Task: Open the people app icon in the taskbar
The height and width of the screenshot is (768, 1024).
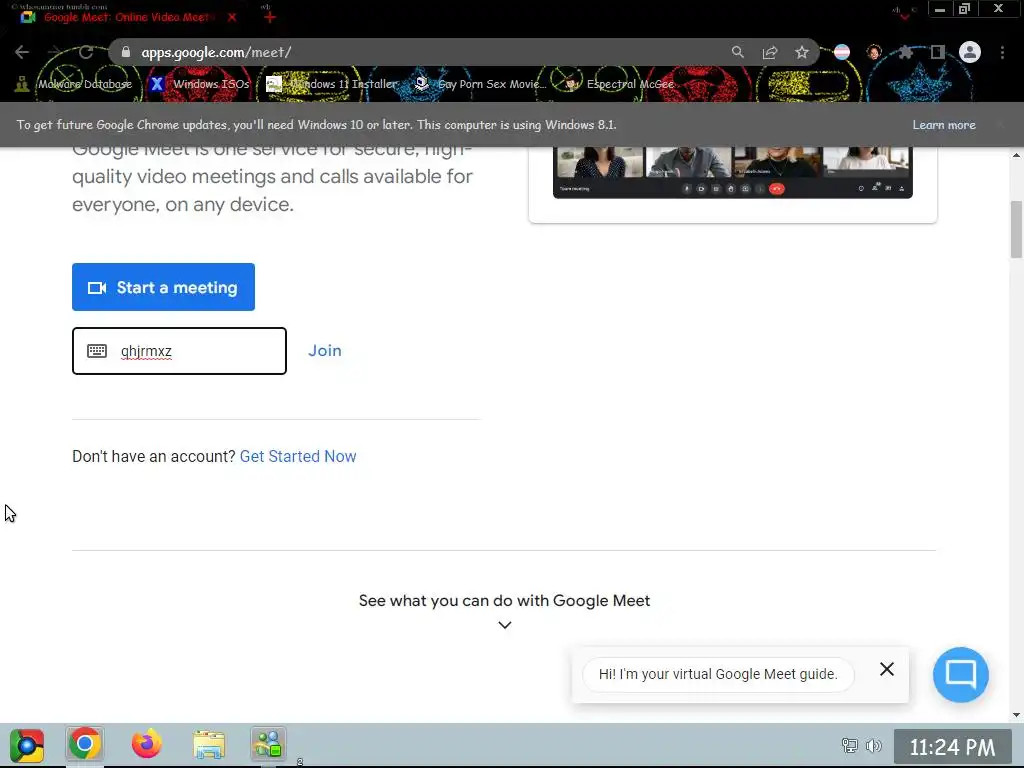Action: [x=268, y=744]
